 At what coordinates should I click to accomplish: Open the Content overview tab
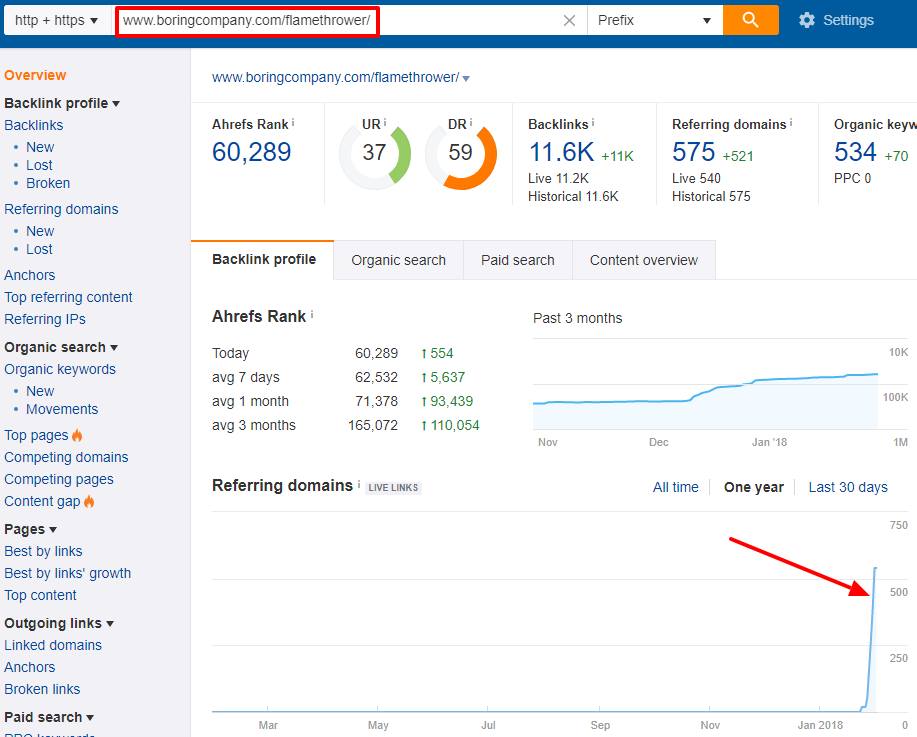(643, 260)
